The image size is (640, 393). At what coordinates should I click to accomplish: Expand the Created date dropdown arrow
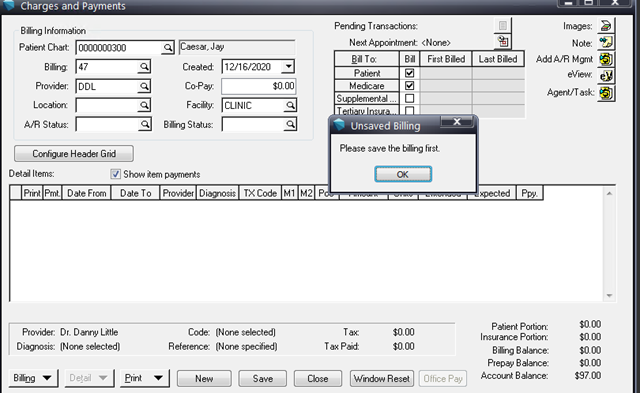[x=288, y=67]
